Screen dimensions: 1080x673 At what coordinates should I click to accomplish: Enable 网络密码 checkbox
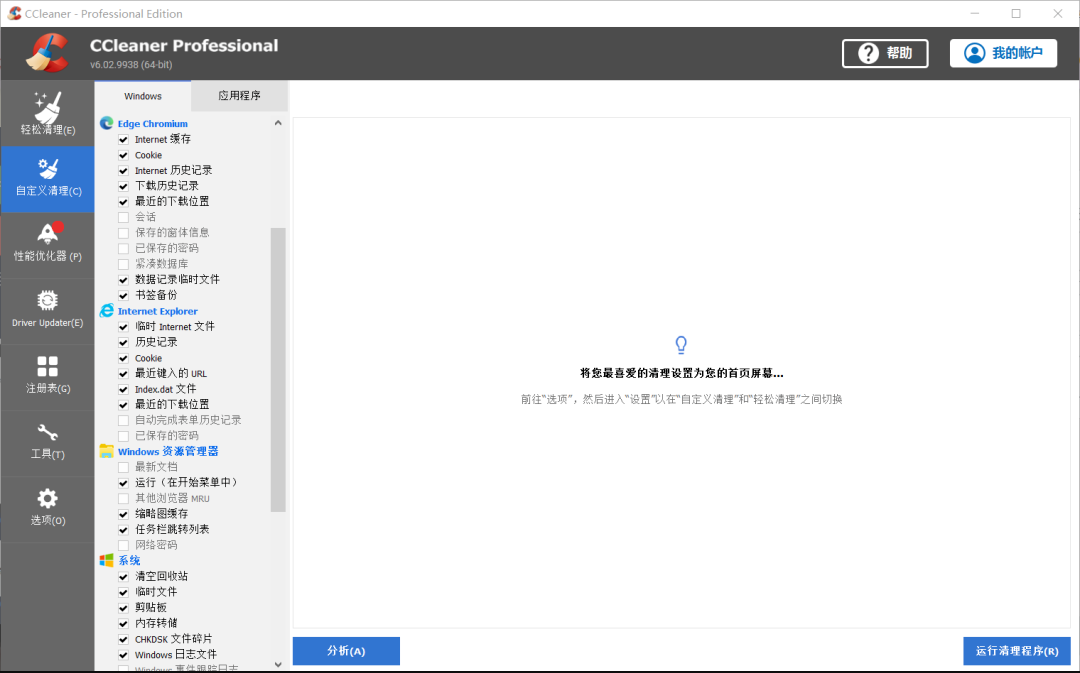click(x=123, y=546)
